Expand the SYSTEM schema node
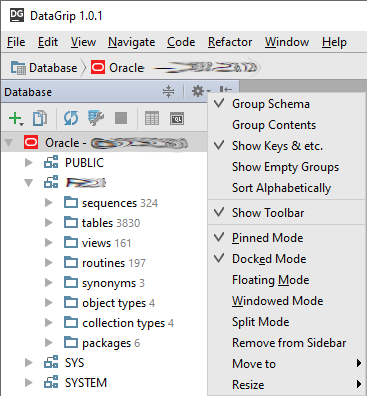 click(29, 382)
